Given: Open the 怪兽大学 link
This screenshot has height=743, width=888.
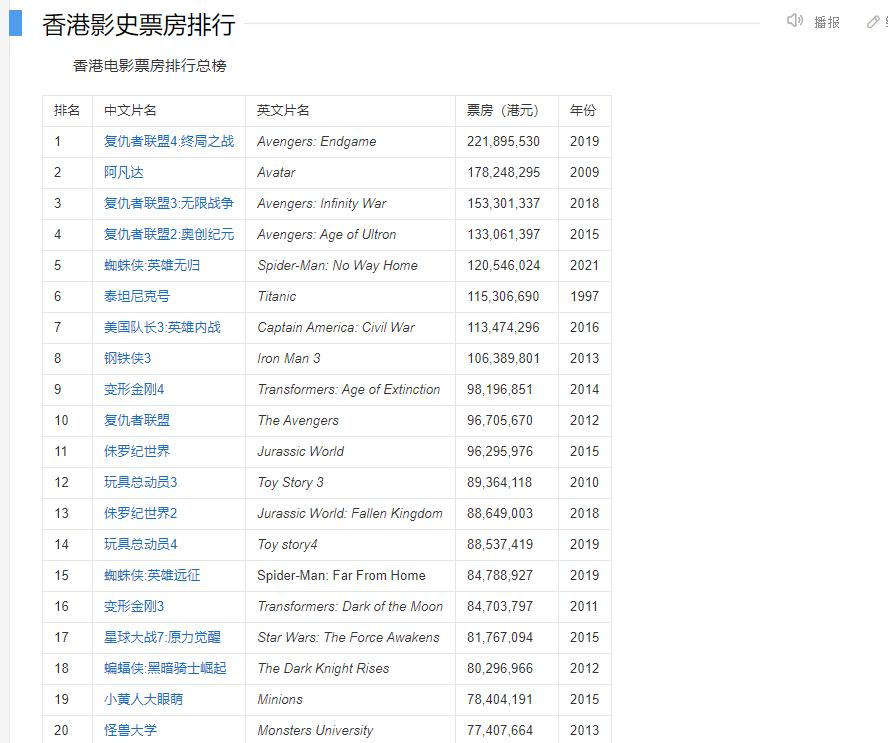Looking at the screenshot, I should coord(130,730).
